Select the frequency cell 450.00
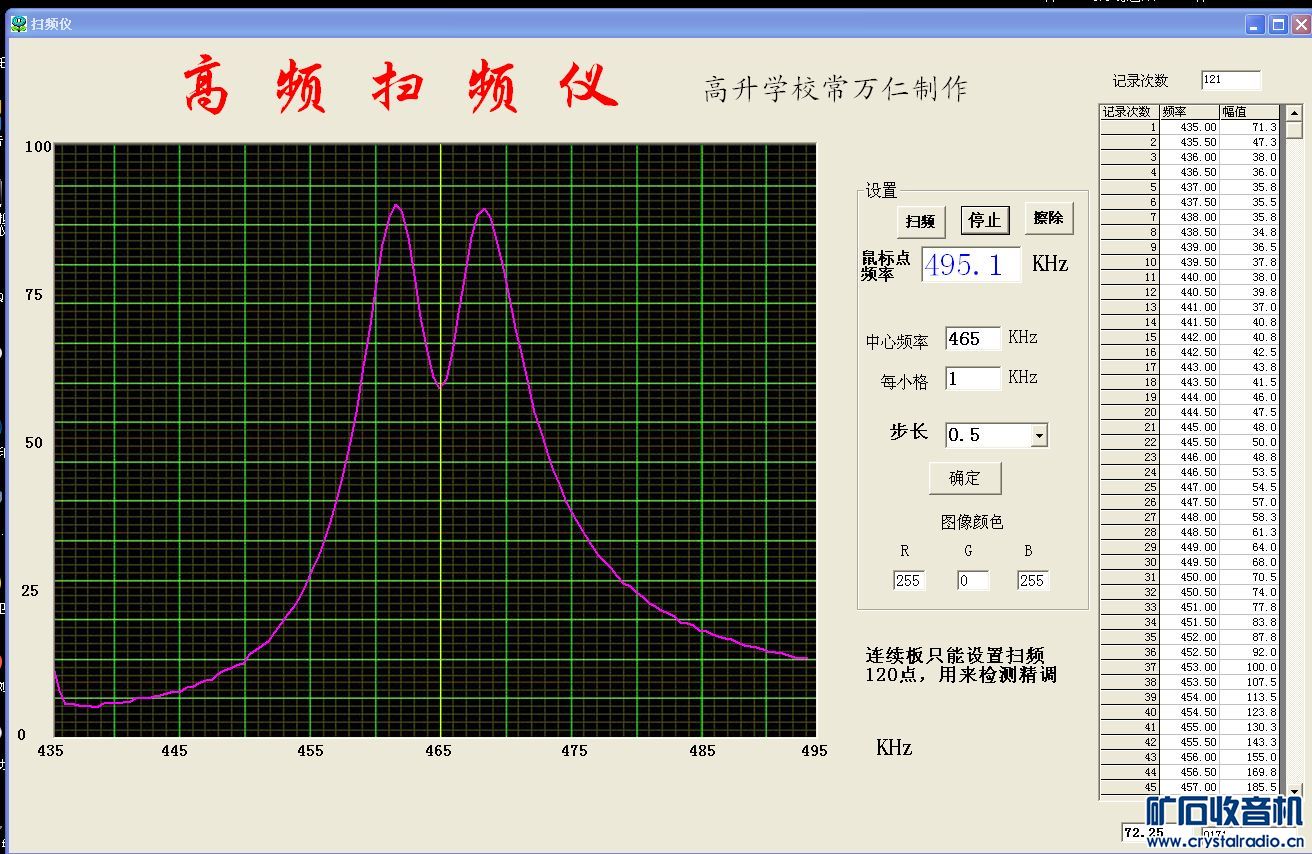Viewport: 1312px width, 854px height. [x=1189, y=577]
